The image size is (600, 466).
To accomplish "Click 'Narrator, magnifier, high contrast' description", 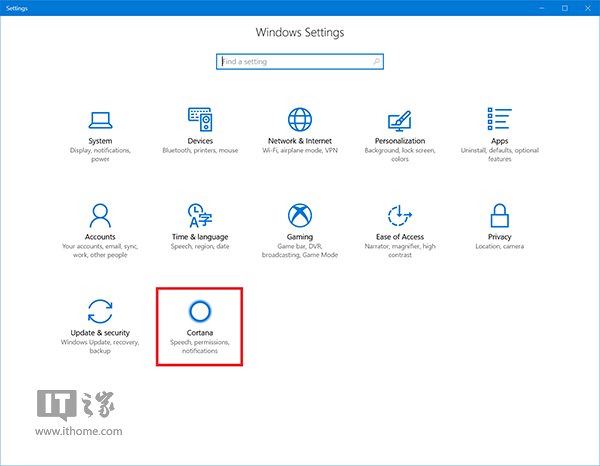I will click(400, 251).
